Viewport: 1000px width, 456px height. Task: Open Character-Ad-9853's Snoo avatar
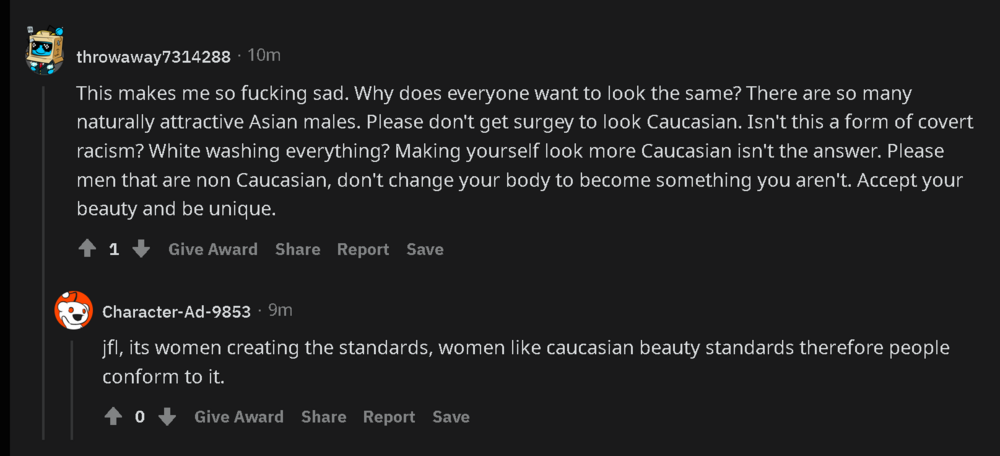coord(73,310)
